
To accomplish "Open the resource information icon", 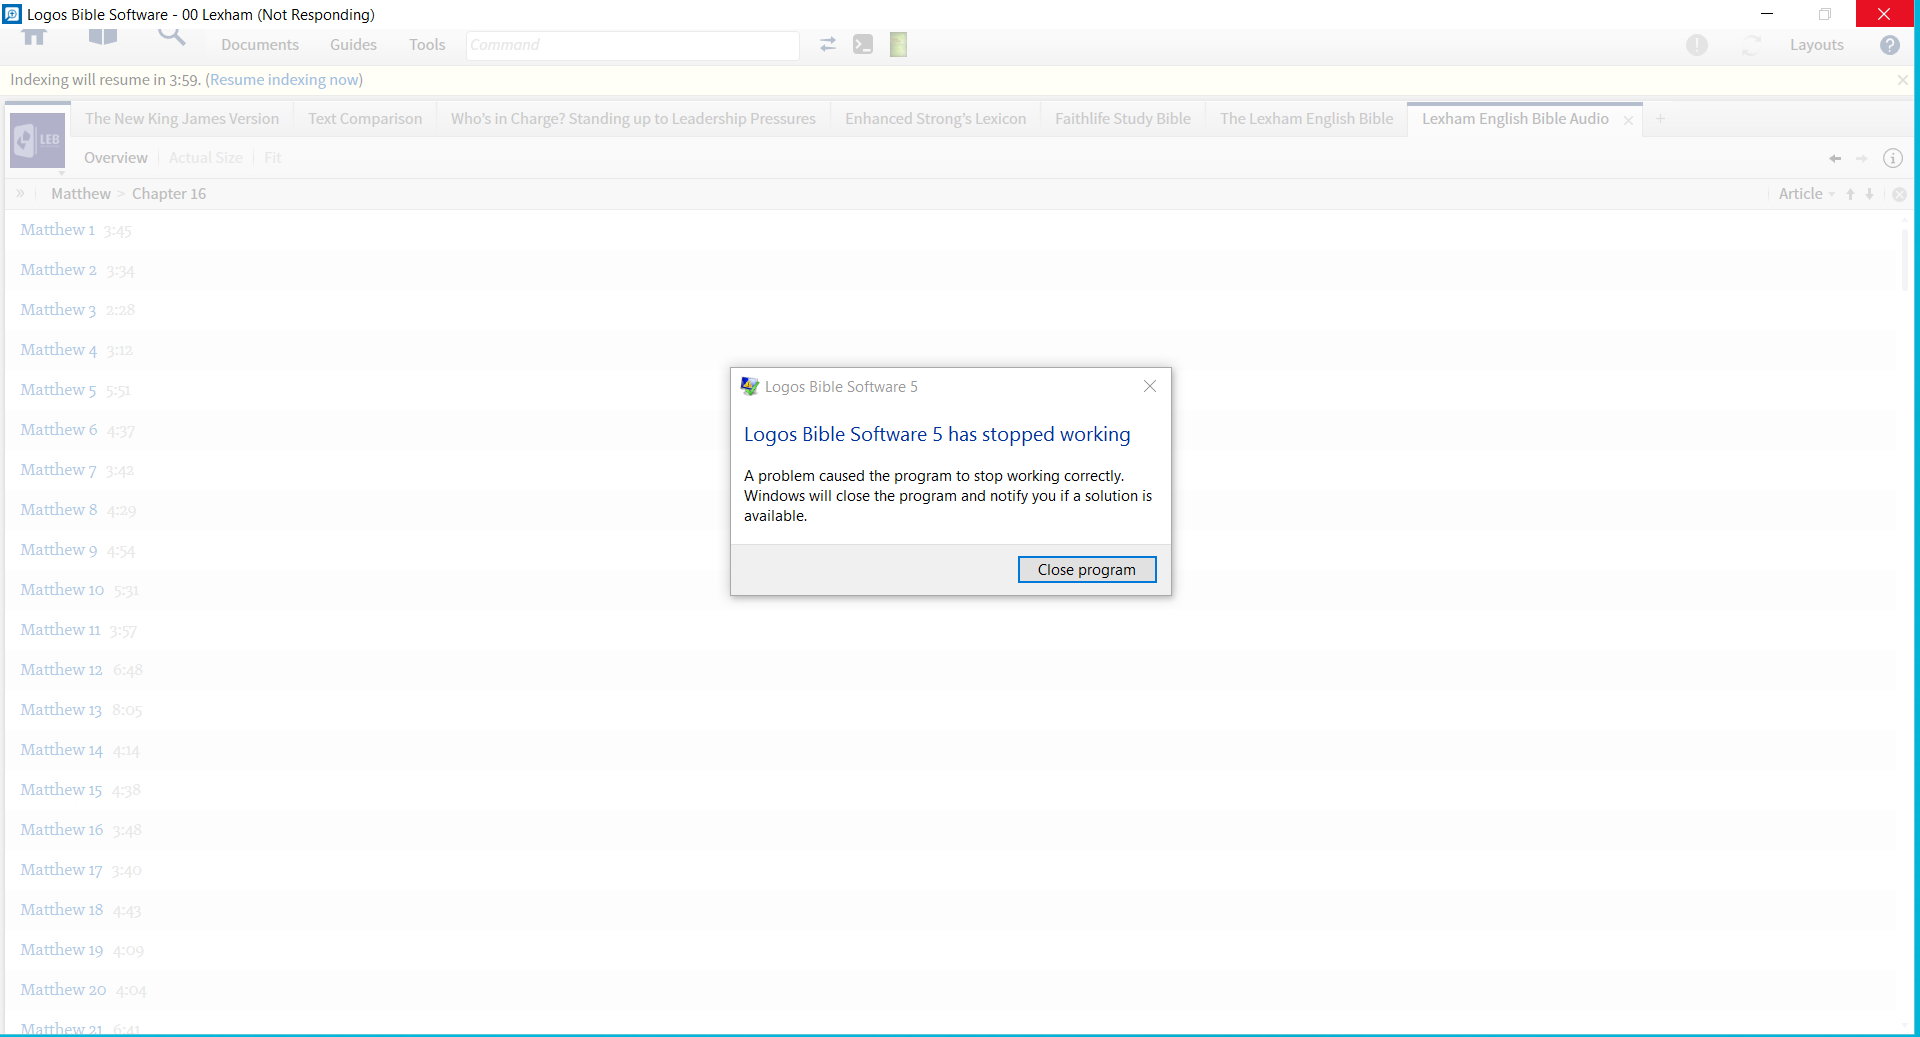I will coord(1893,158).
